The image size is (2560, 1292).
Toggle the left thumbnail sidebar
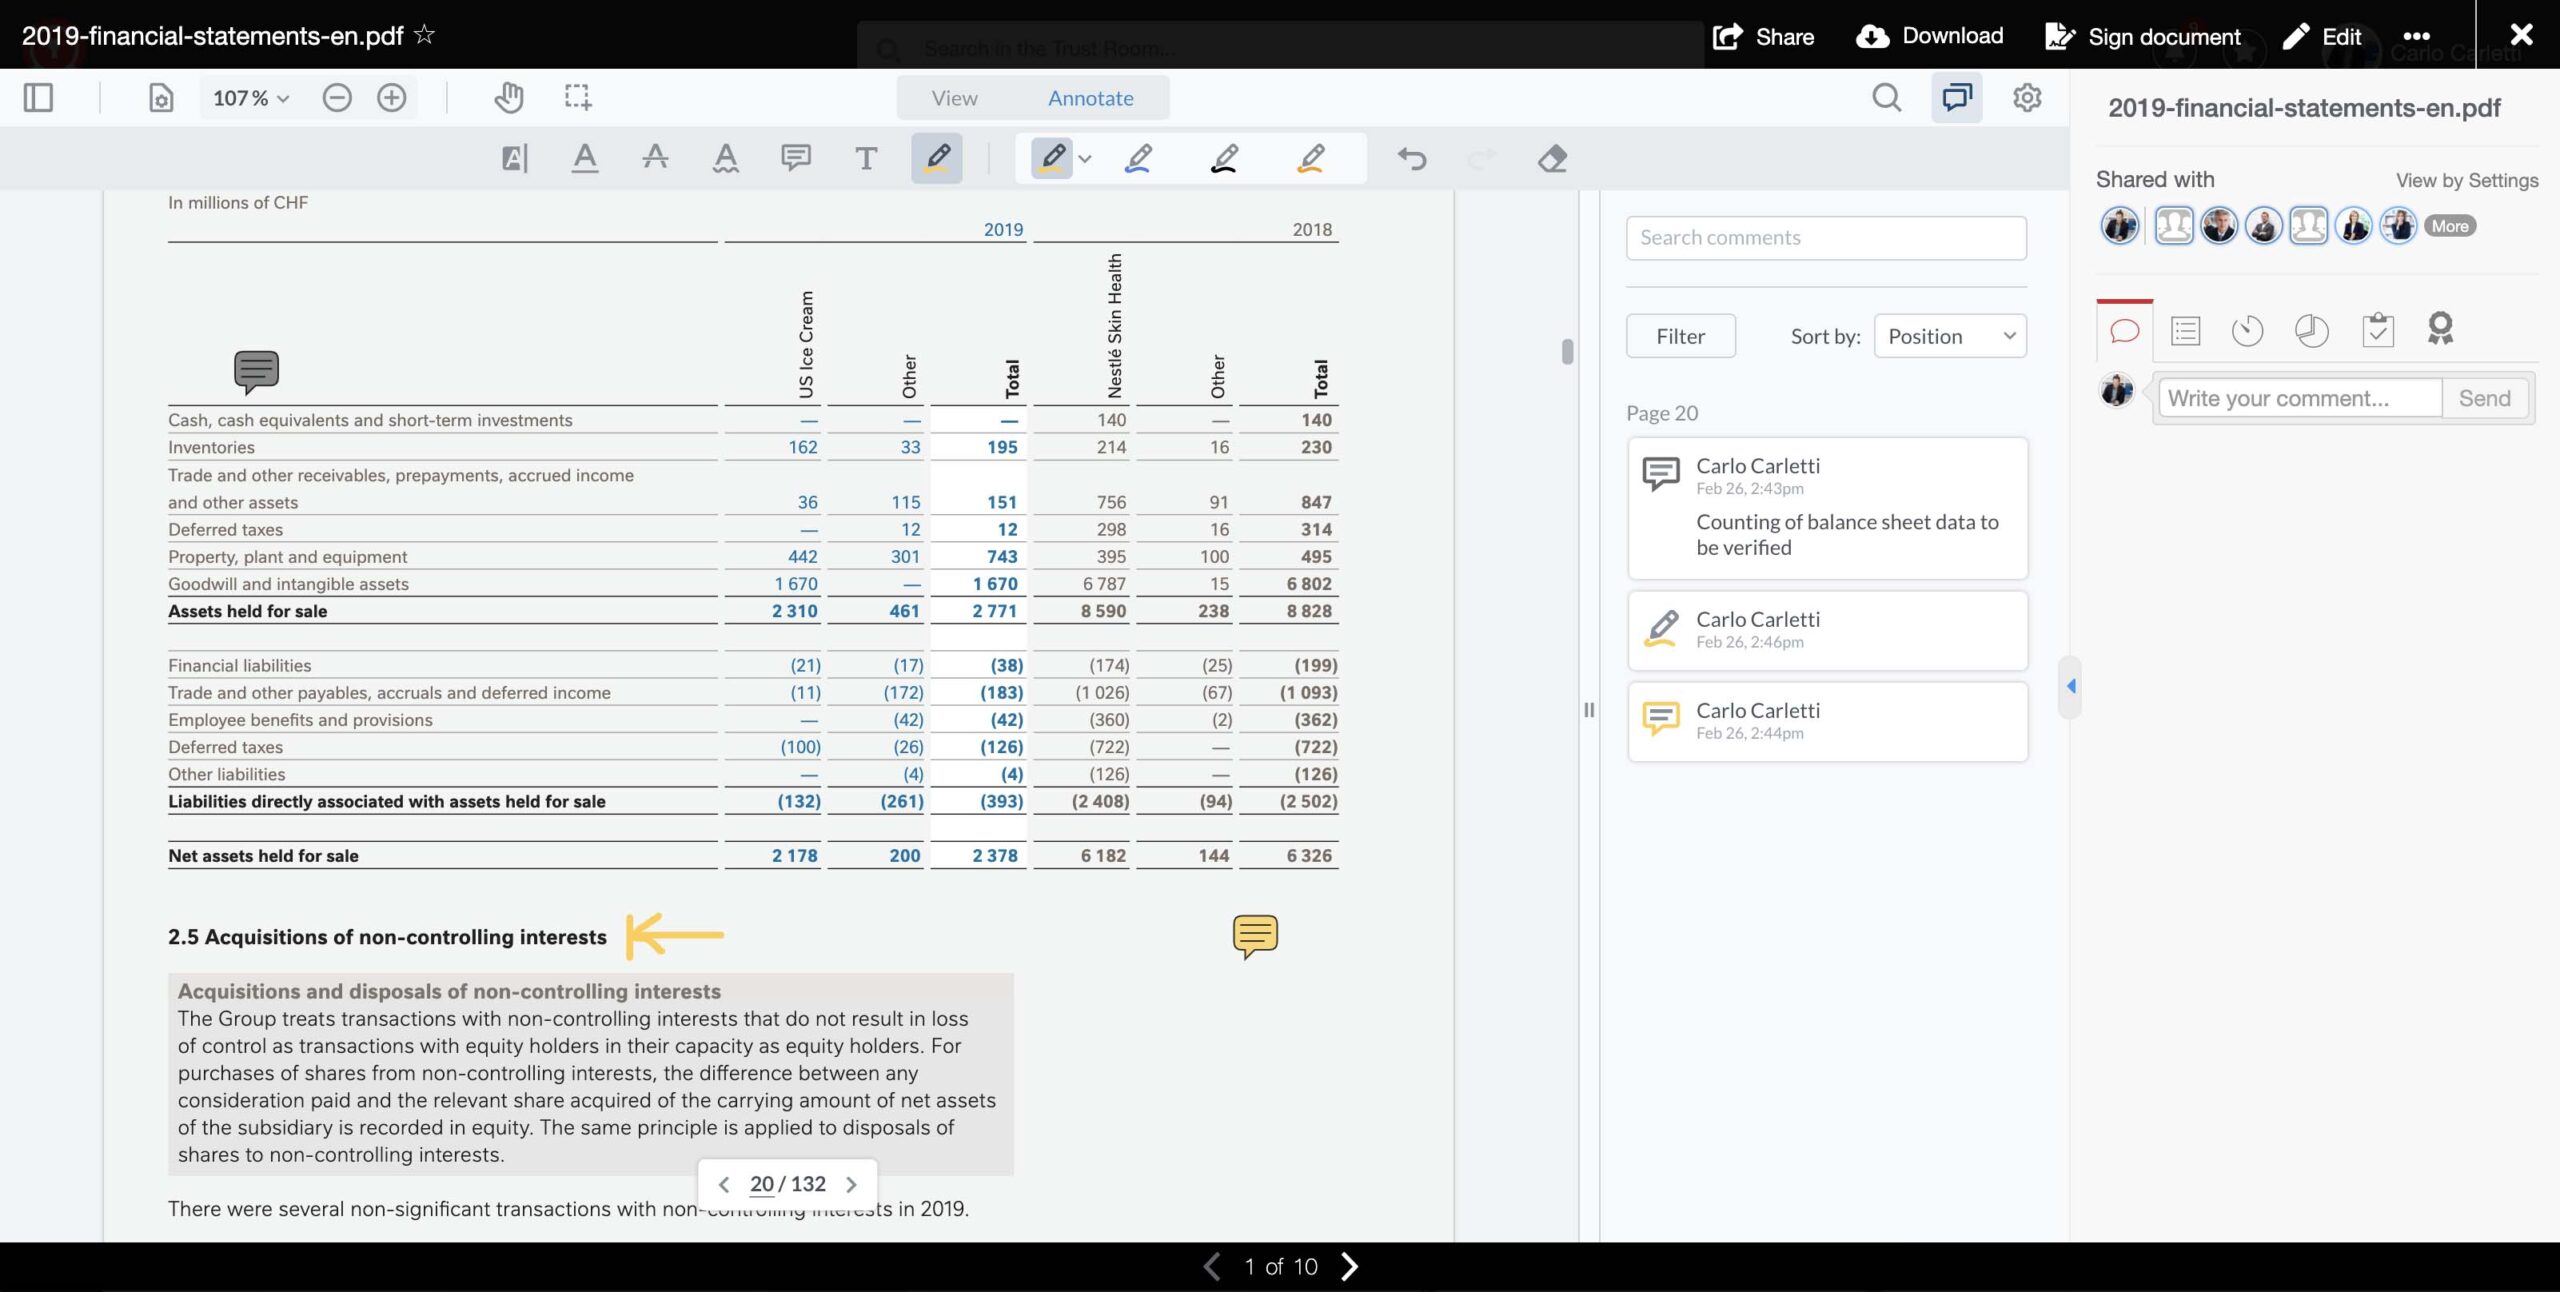click(x=39, y=97)
